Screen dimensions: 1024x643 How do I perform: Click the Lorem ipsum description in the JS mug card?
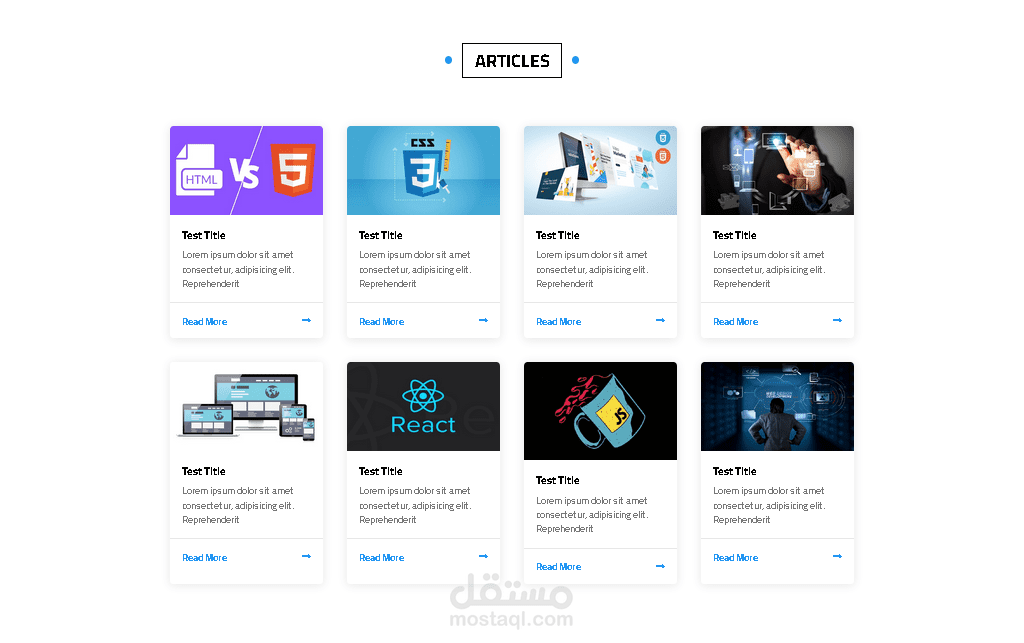click(x=592, y=515)
